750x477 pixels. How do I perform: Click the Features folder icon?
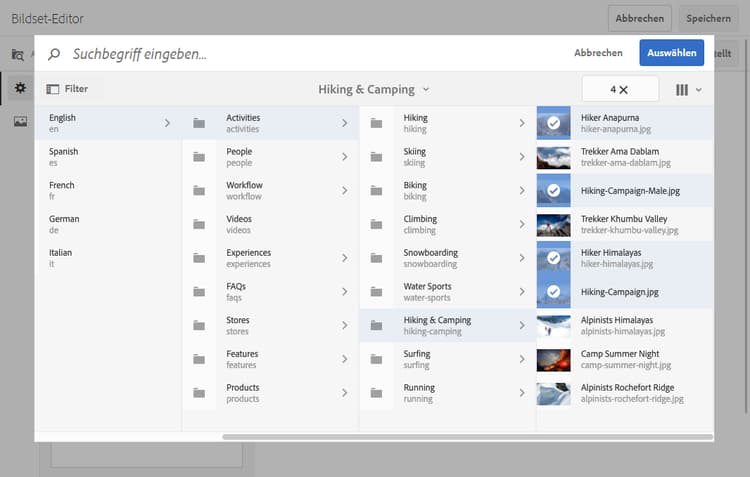tap(199, 359)
